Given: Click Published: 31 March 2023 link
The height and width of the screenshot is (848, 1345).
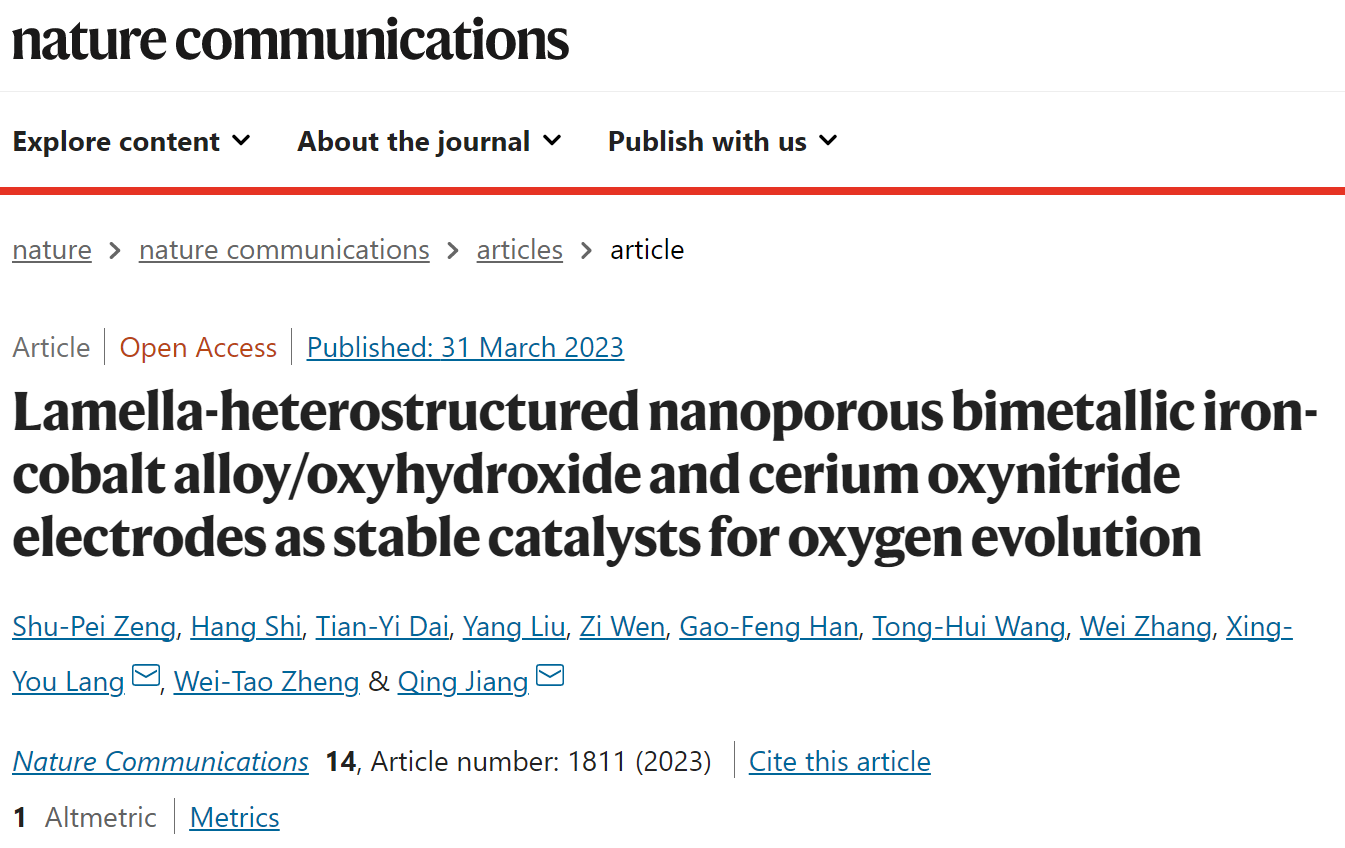Looking at the screenshot, I should pos(465,348).
